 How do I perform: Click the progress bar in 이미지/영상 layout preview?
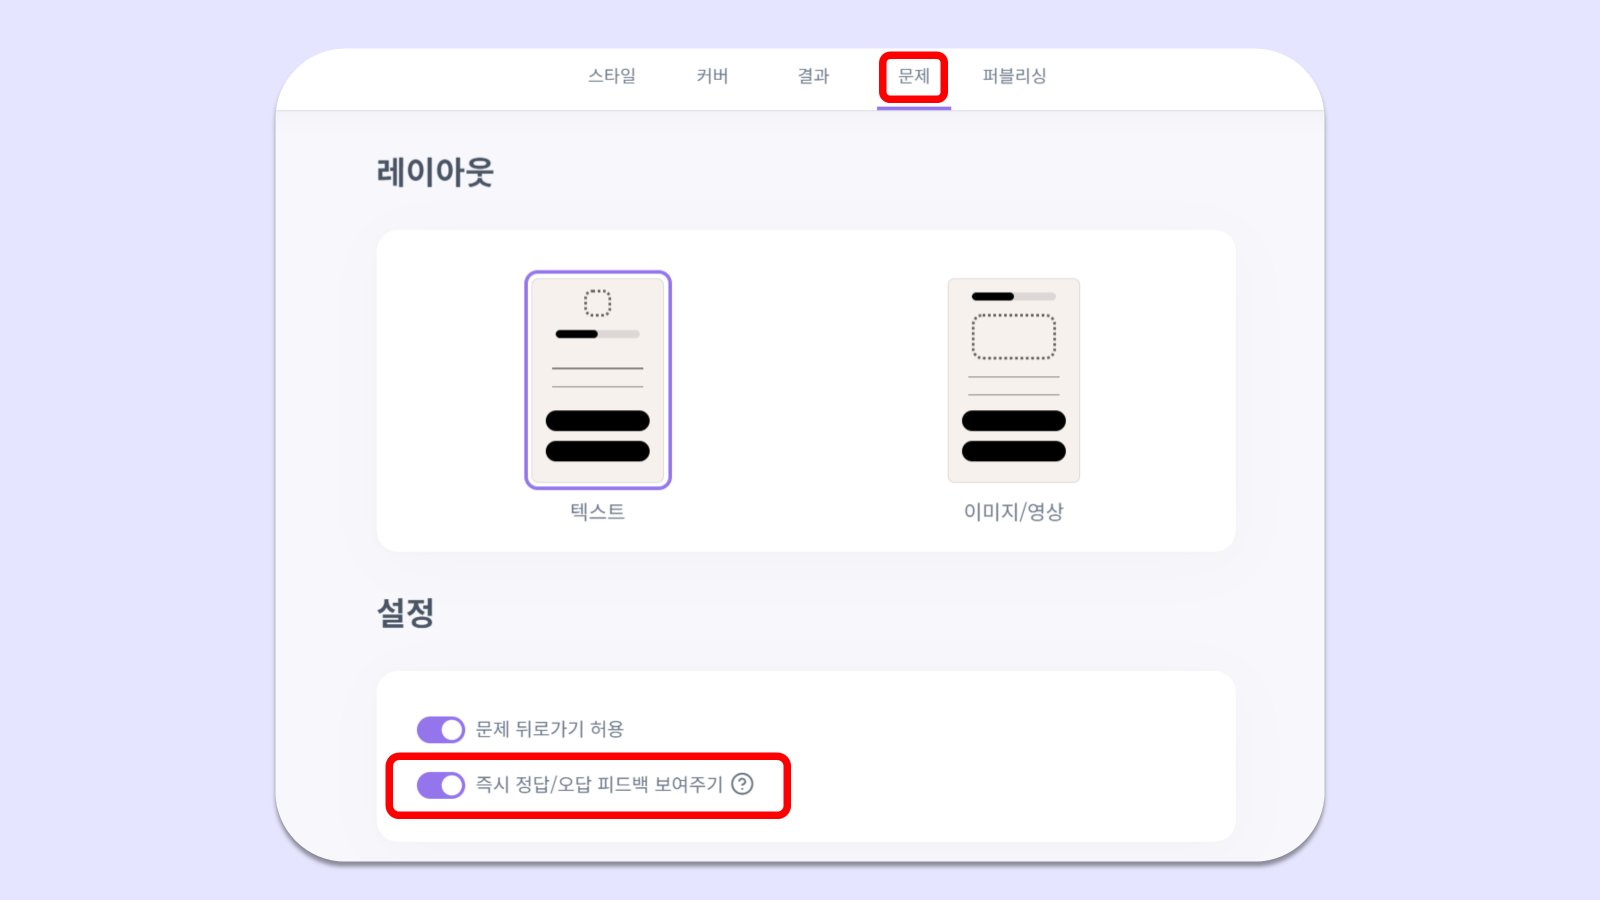[1014, 296]
